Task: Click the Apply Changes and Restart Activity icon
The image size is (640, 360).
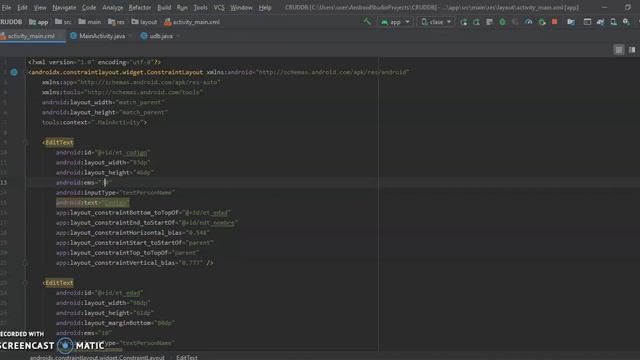Action: click(476, 22)
